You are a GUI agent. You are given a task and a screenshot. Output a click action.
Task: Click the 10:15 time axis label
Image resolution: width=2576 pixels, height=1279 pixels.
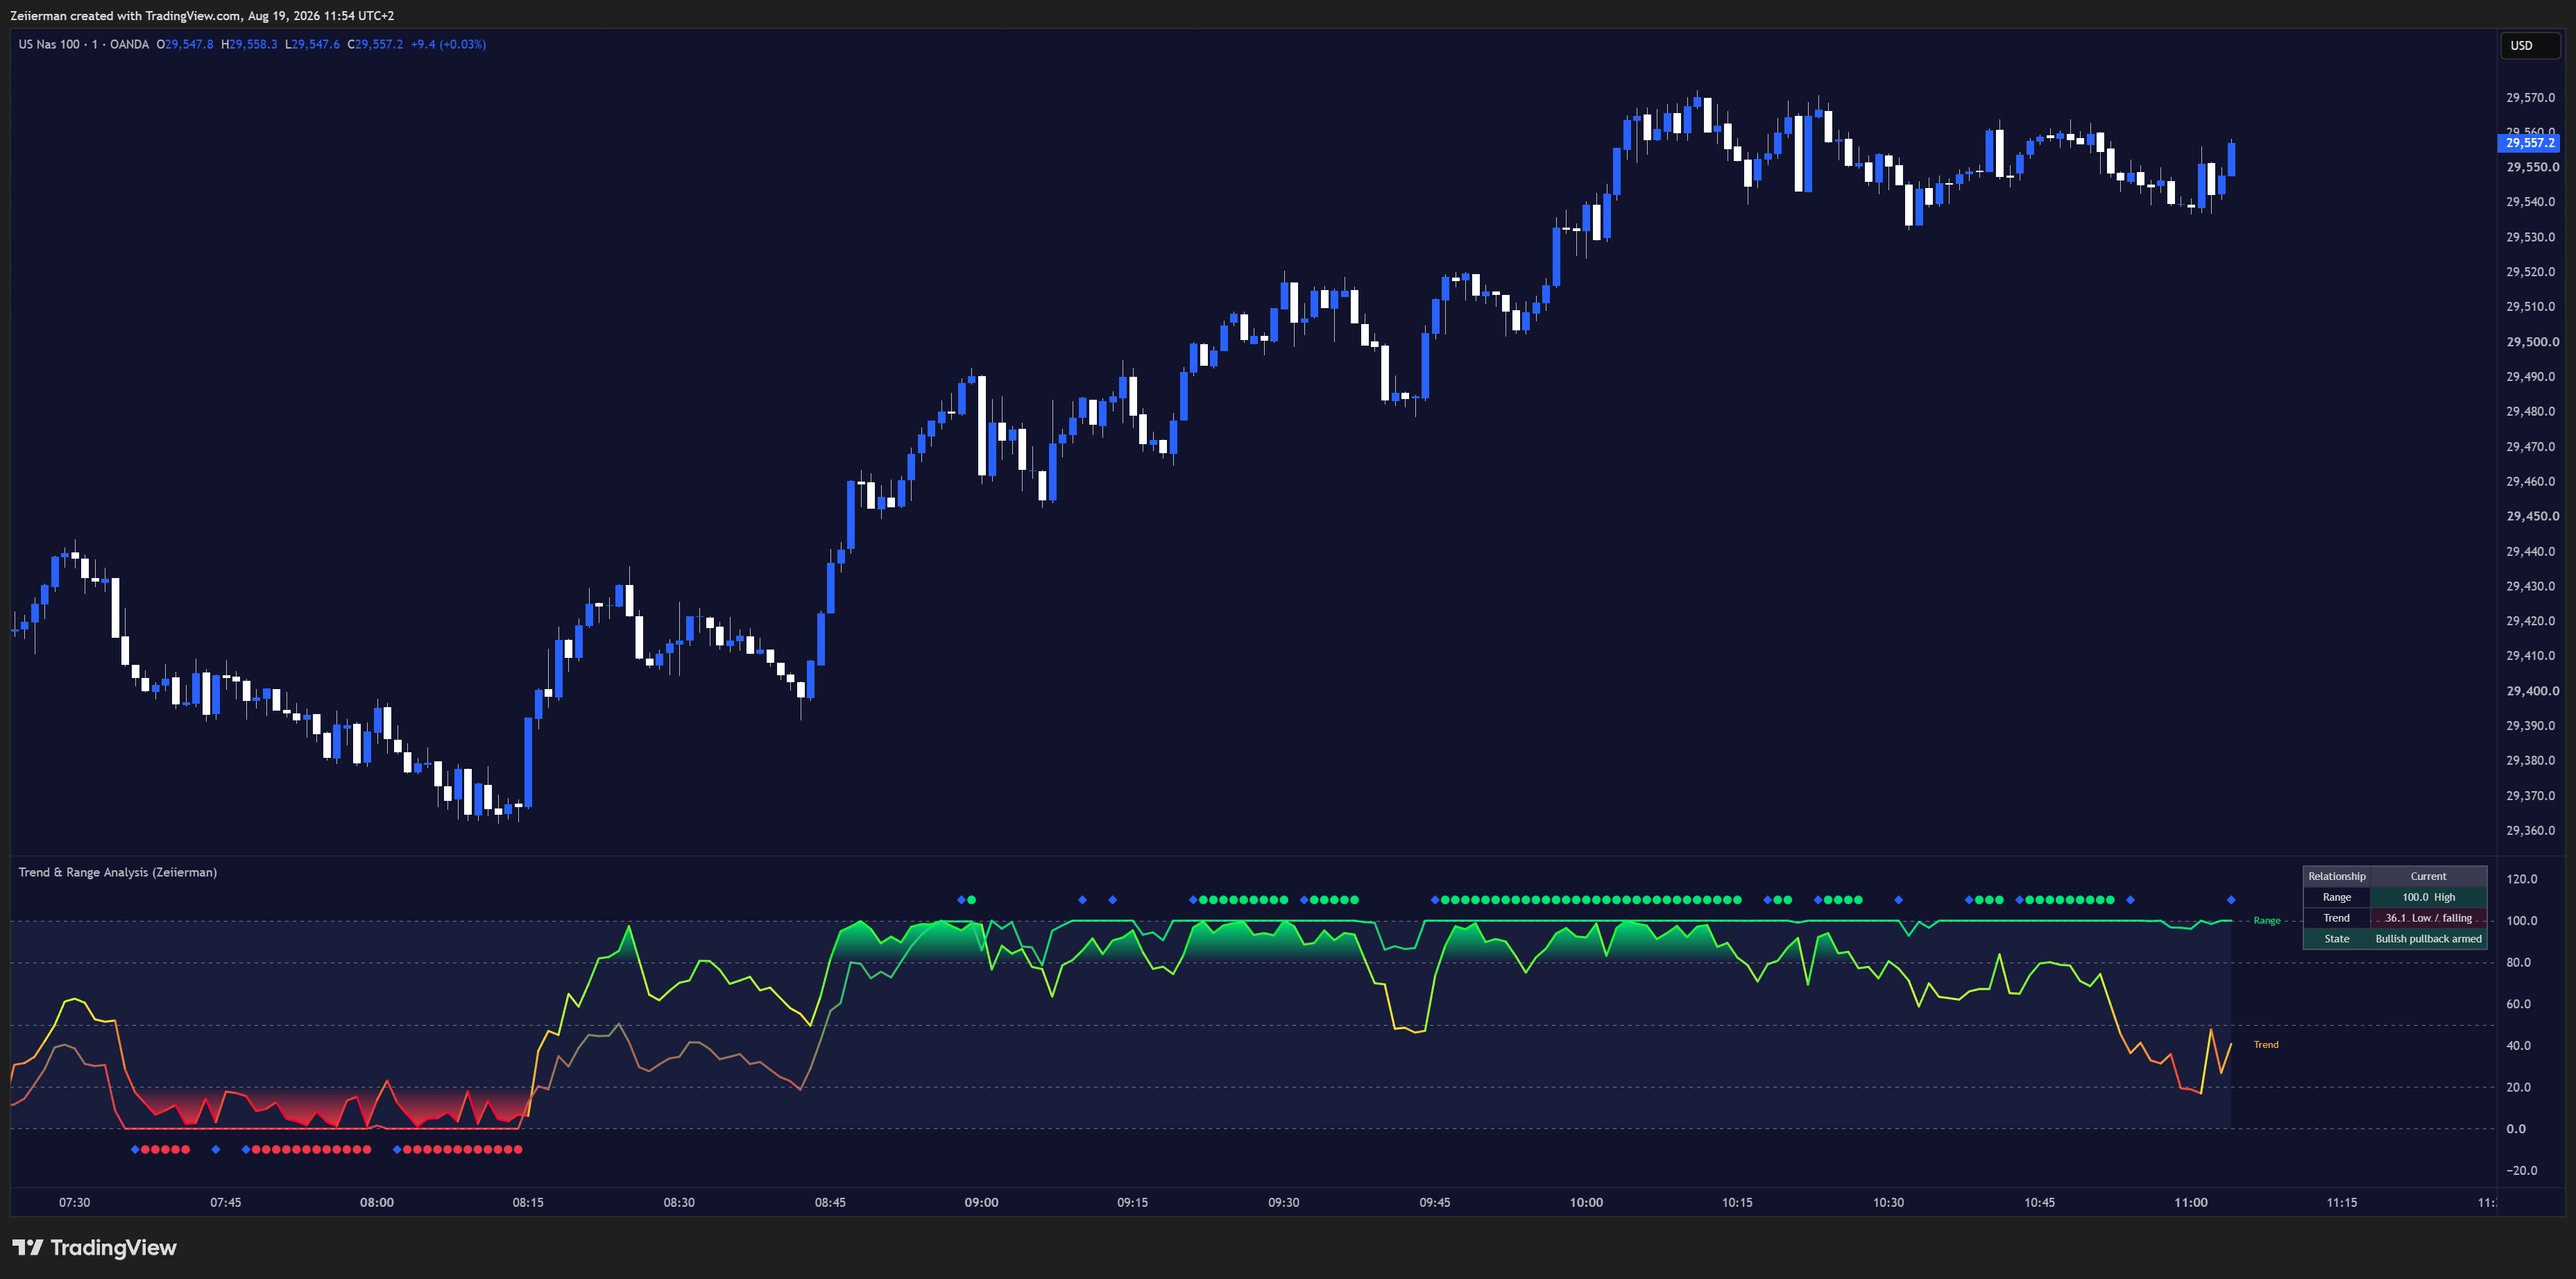(x=1737, y=1202)
